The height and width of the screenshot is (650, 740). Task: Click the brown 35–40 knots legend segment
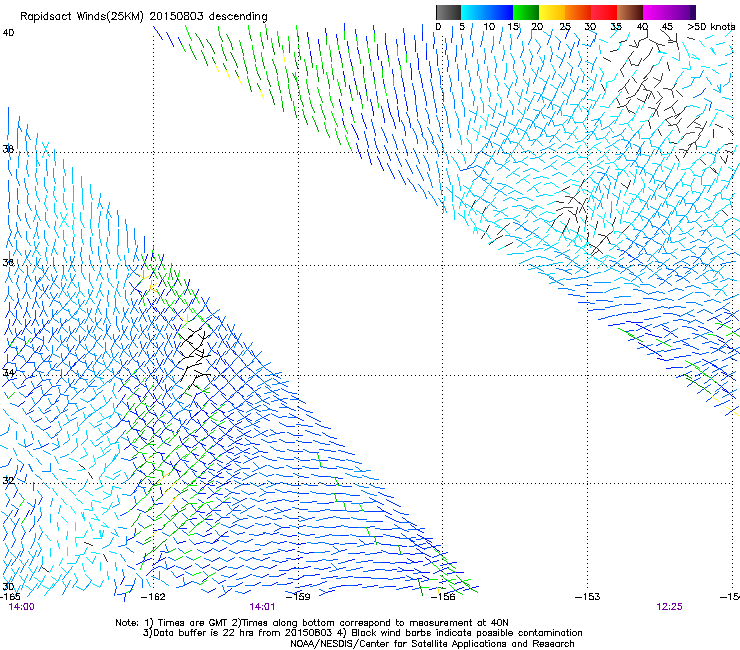(630, 12)
